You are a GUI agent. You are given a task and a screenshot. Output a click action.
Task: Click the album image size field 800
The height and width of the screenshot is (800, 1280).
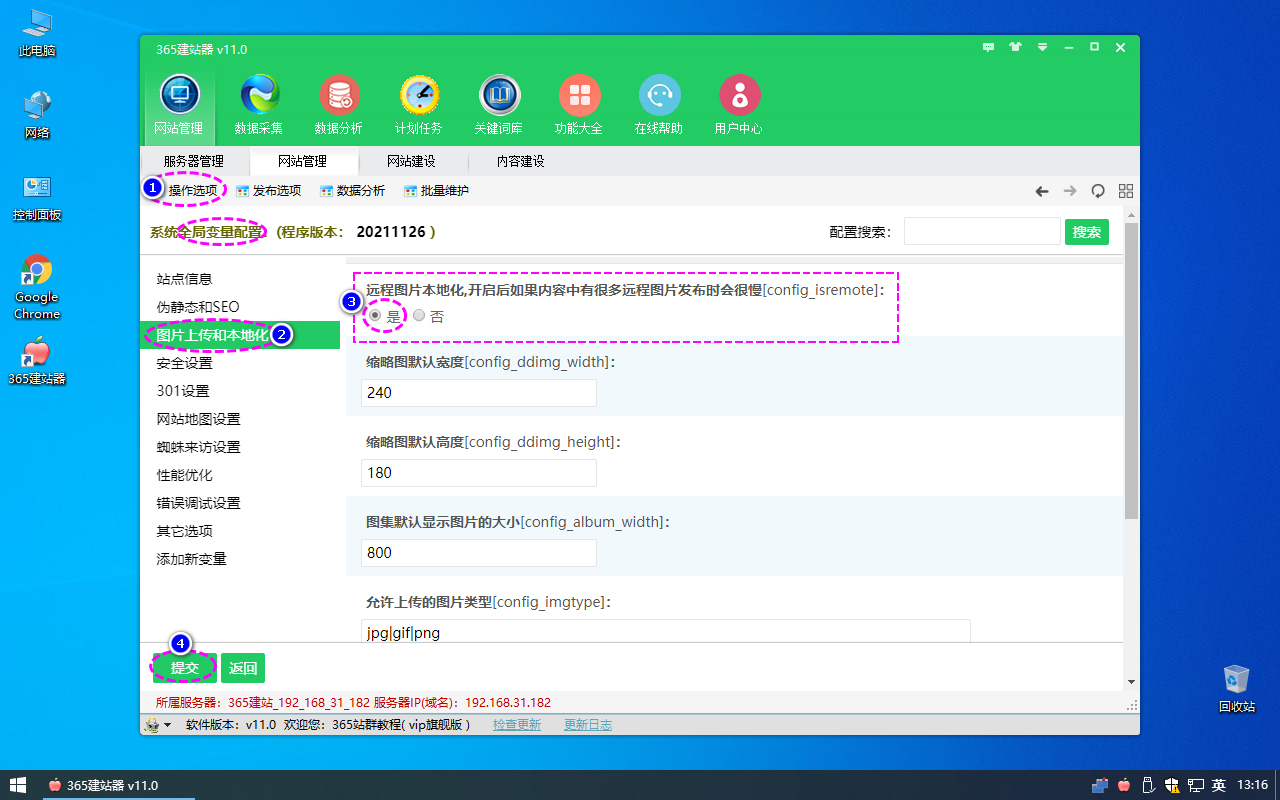click(479, 553)
